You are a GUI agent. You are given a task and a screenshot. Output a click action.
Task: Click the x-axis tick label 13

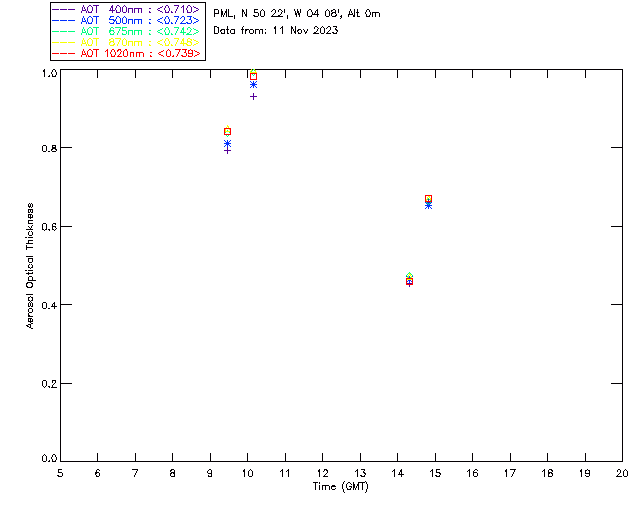[x=360, y=473]
